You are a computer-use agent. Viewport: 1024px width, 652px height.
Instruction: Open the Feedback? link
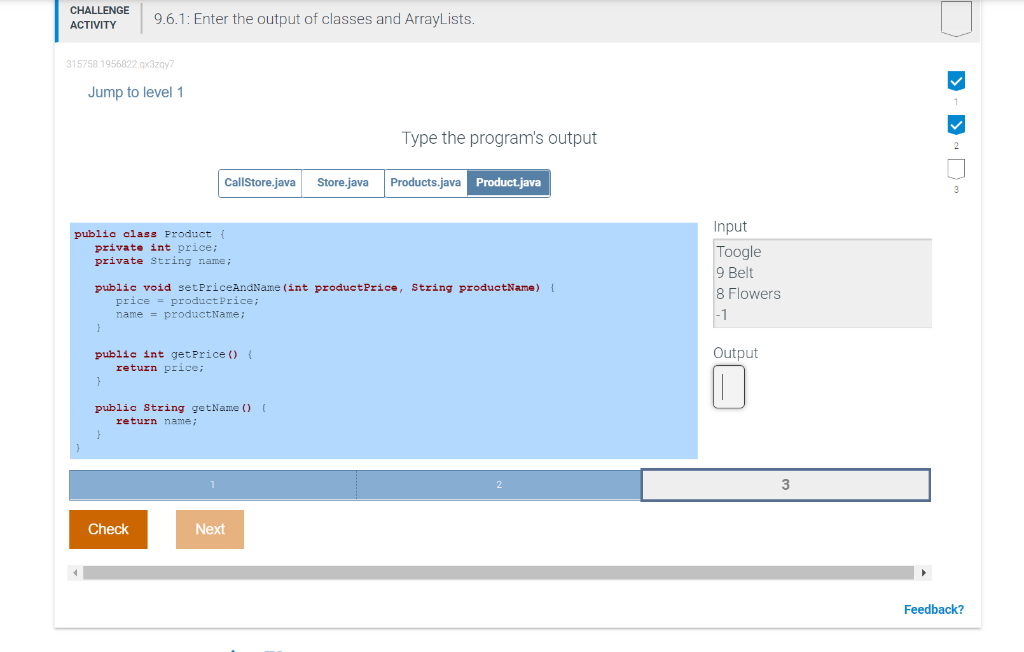pos(933,609)
